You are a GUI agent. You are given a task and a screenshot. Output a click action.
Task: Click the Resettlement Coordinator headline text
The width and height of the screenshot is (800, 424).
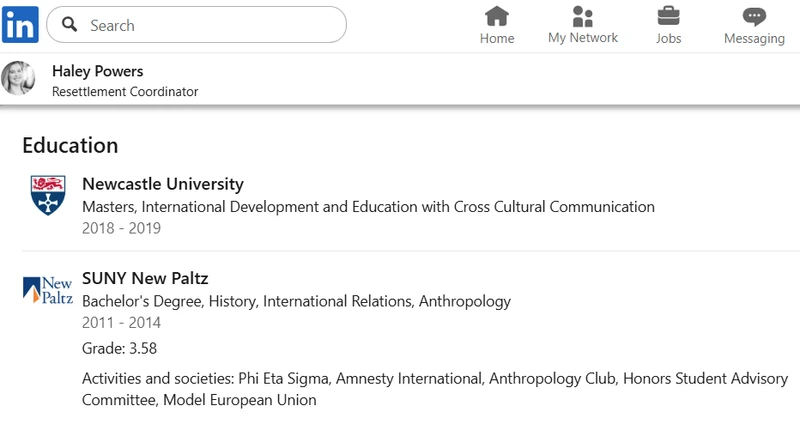[125, 92]
